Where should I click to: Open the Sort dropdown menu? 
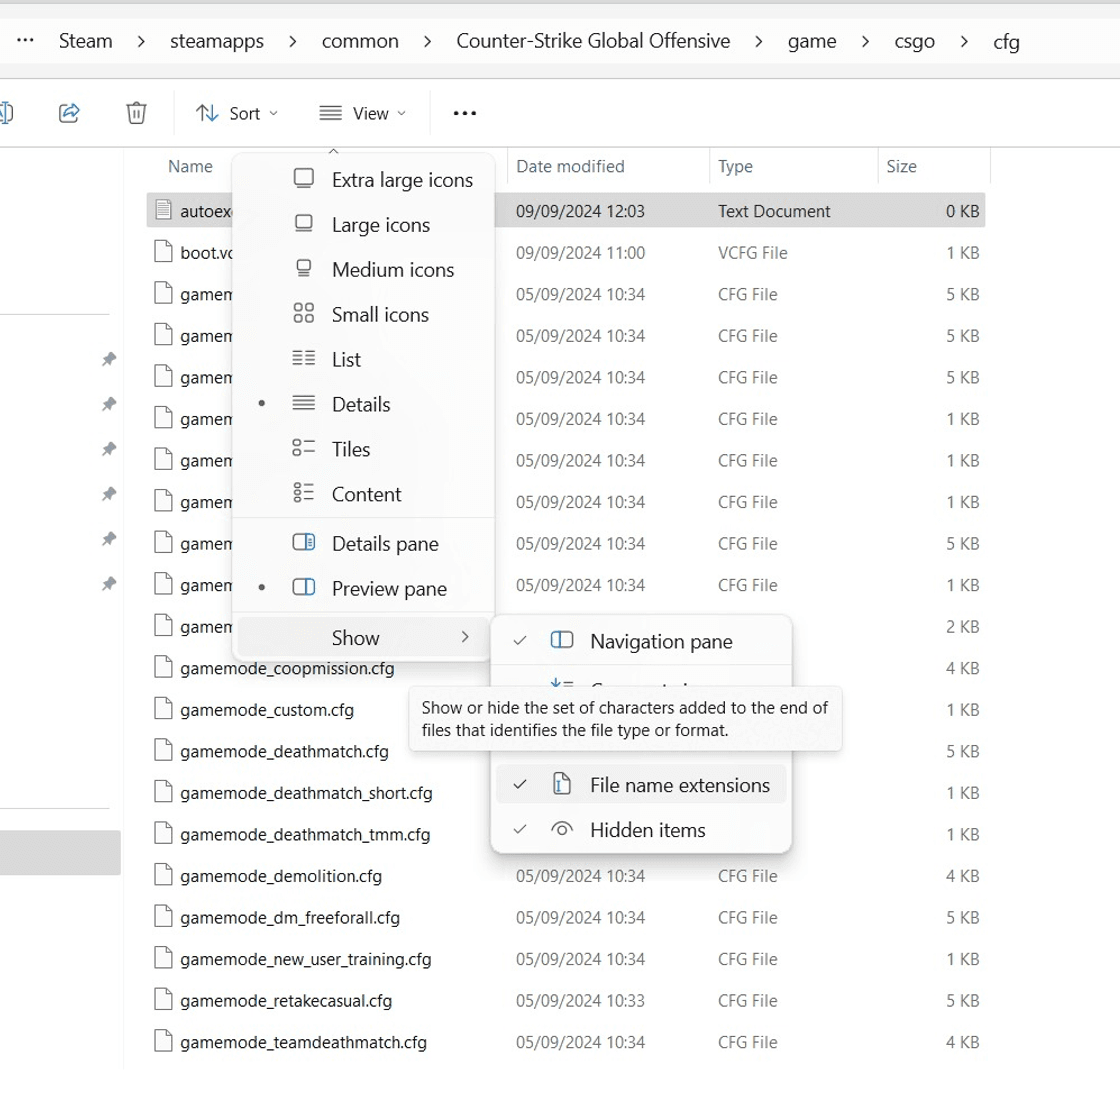(237, 113)
